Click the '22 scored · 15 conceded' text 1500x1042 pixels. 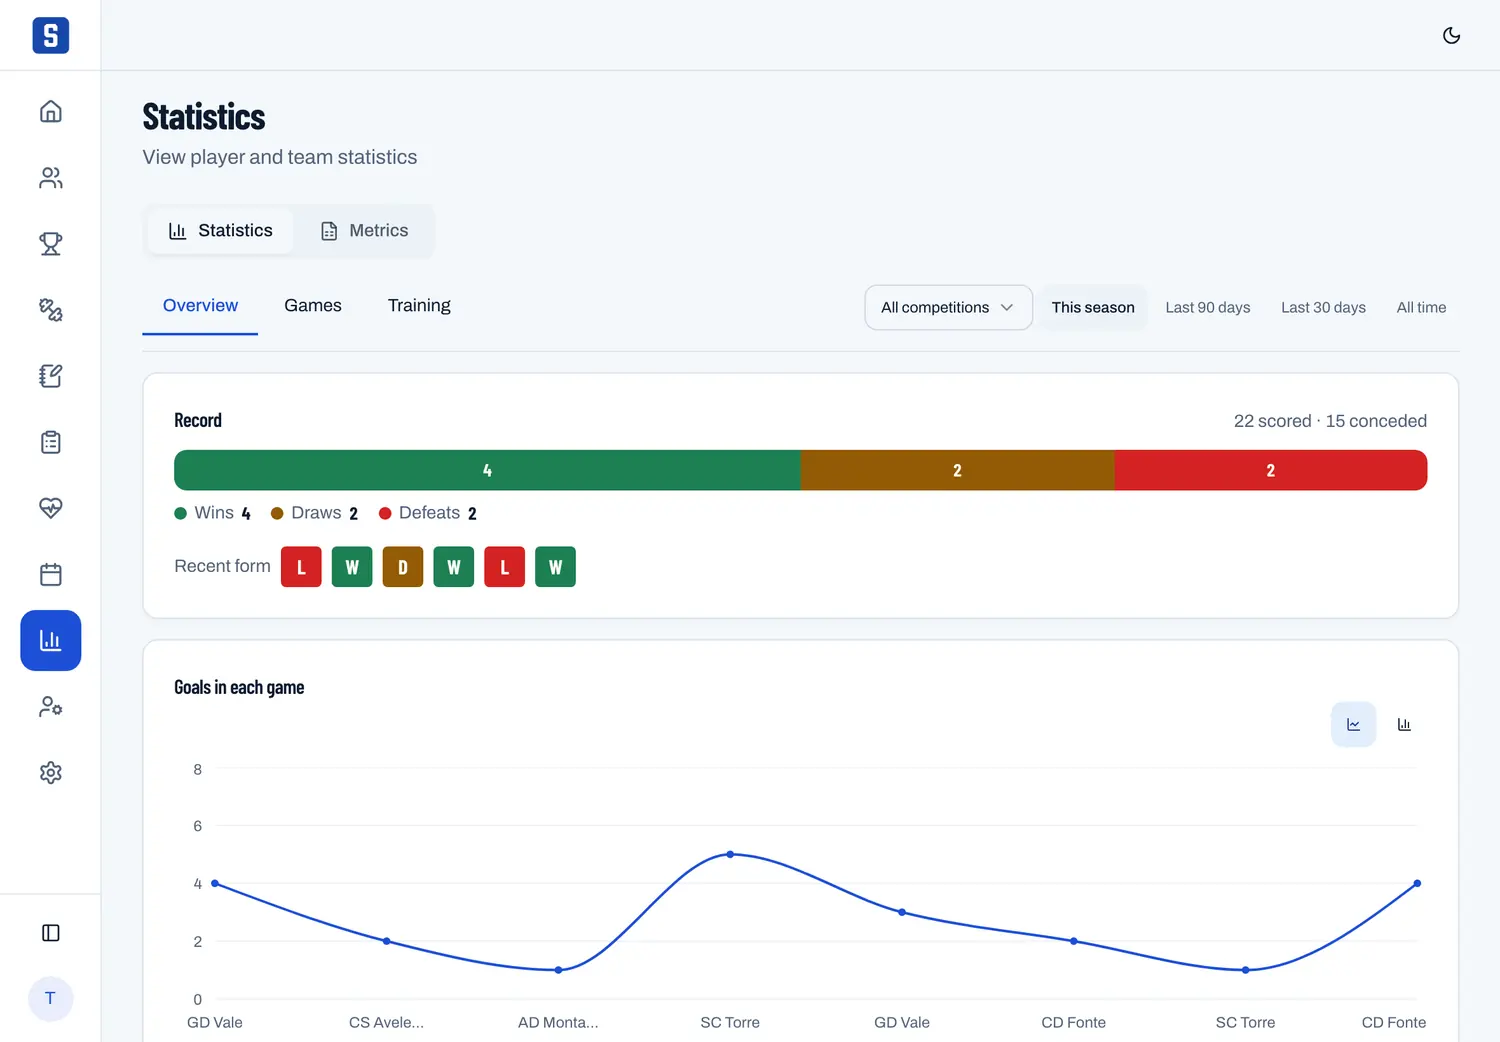[x=1330, y=421]
